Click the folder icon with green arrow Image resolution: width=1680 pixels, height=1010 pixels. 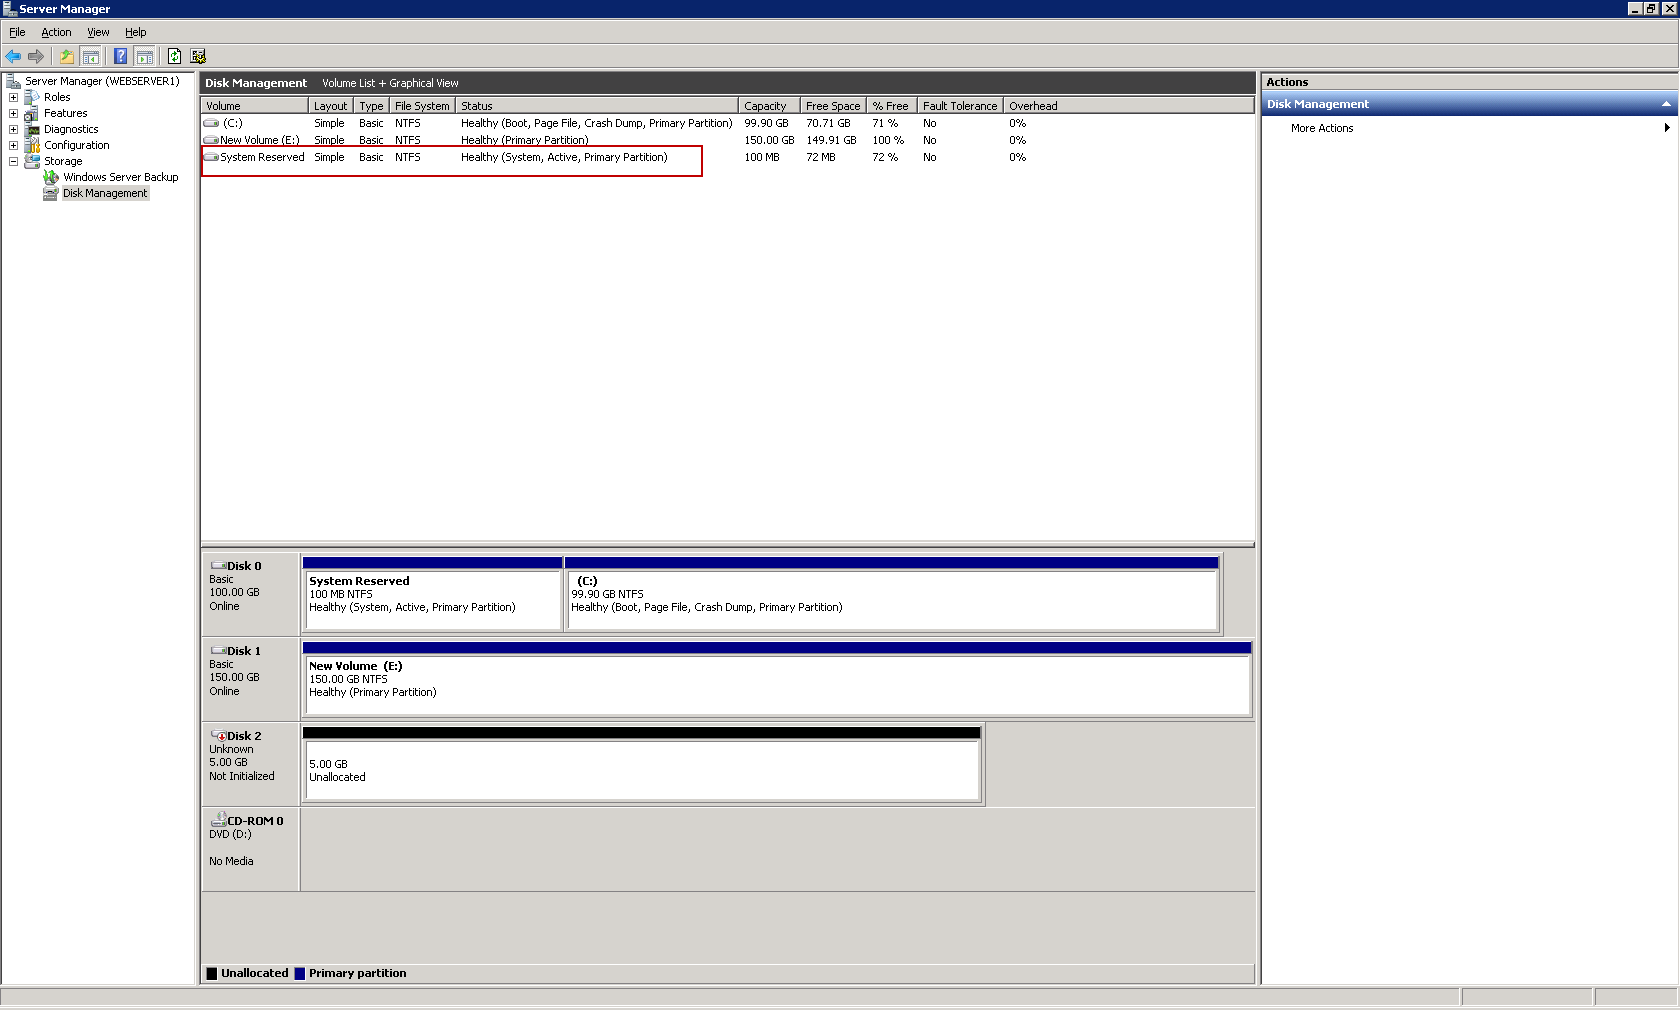66,56
